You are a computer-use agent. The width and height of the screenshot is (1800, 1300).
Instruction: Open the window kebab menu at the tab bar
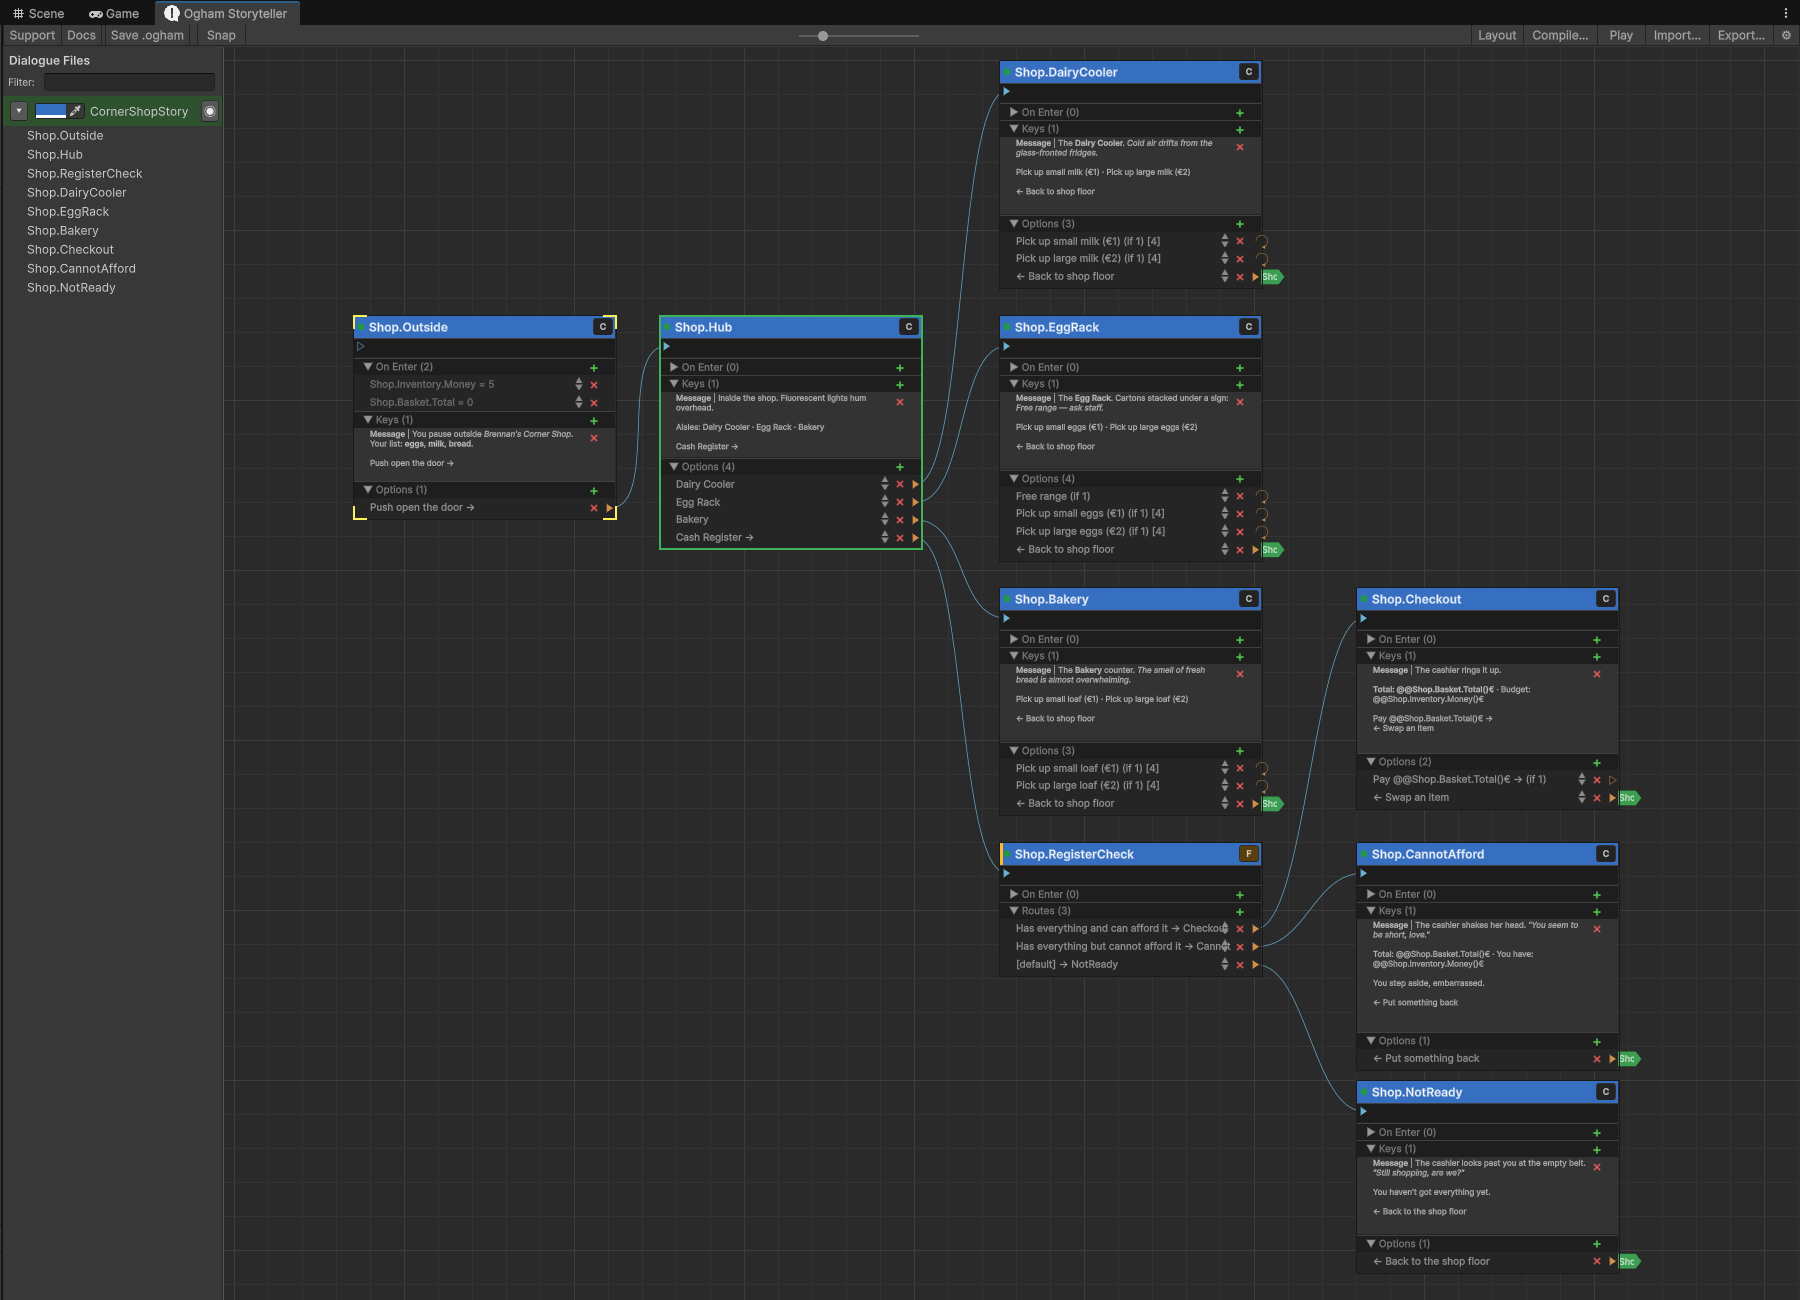(1785, 13)
